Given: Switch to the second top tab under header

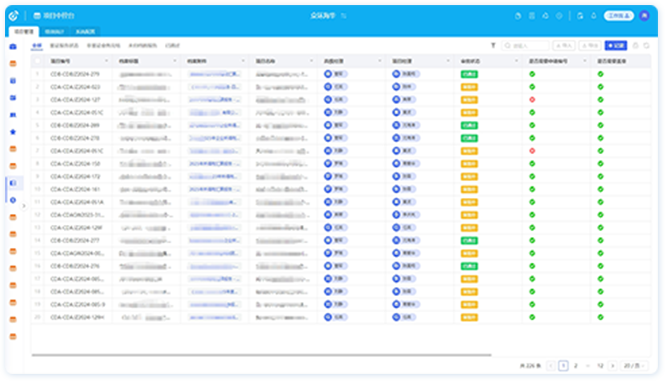Looking at the screenshot, I should click(x=54, y=31).
